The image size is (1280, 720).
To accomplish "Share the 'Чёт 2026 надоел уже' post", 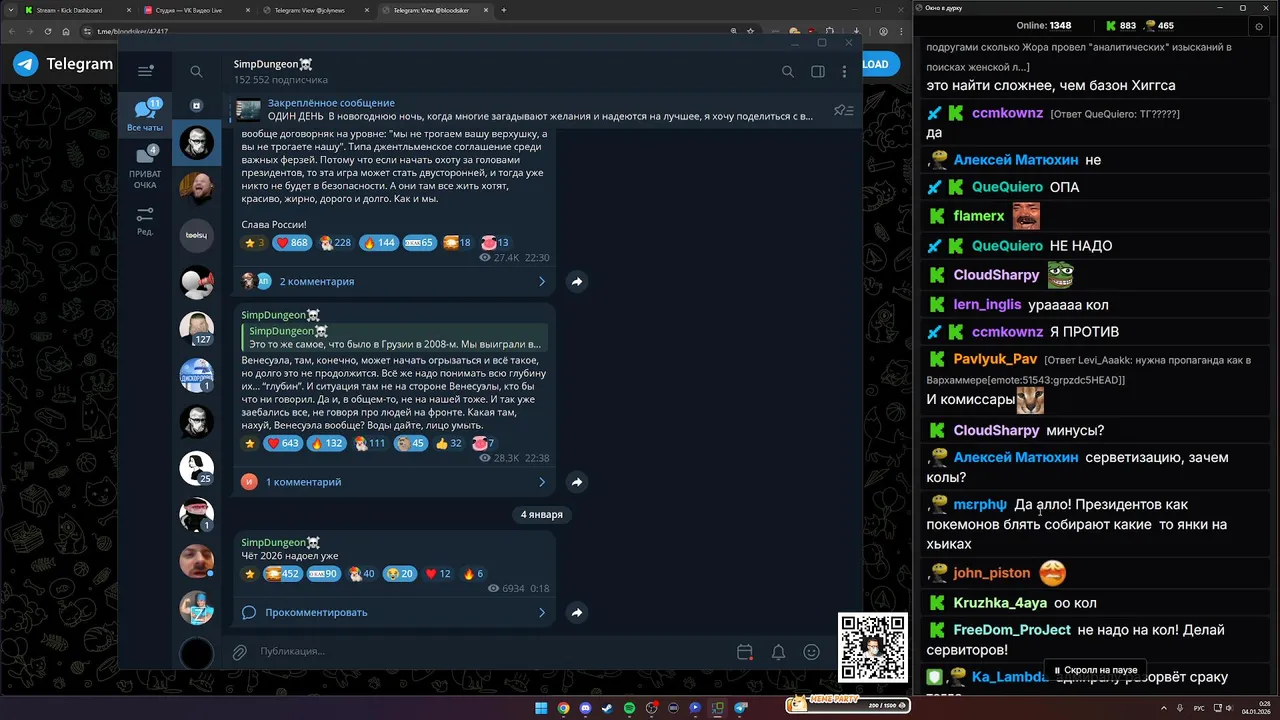I will click(x=577, y=612).
